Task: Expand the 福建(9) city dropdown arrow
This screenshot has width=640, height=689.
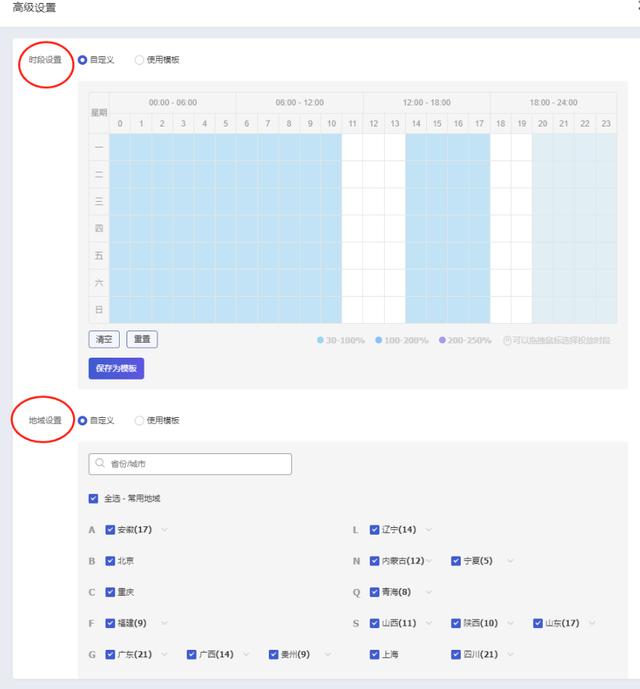Action: pyautogui.click(x=164, y=623)
